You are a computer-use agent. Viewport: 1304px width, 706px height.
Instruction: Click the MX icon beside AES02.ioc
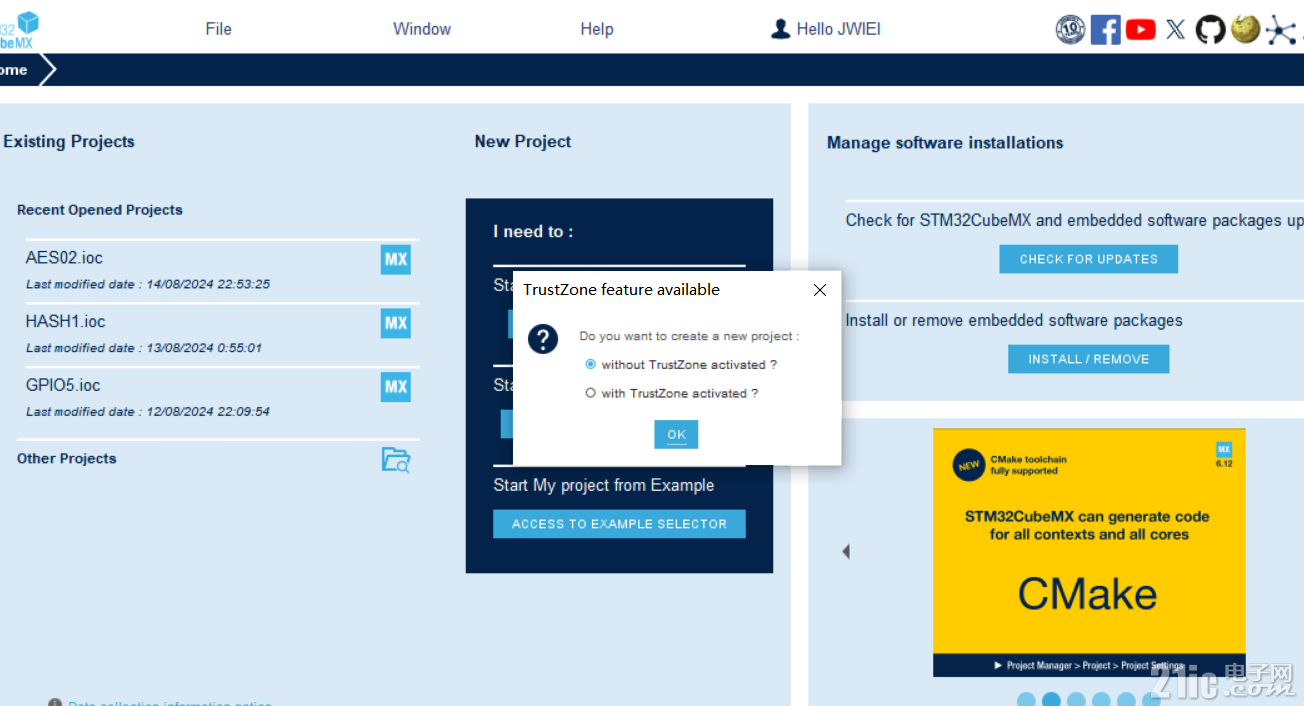coord(396,259)
